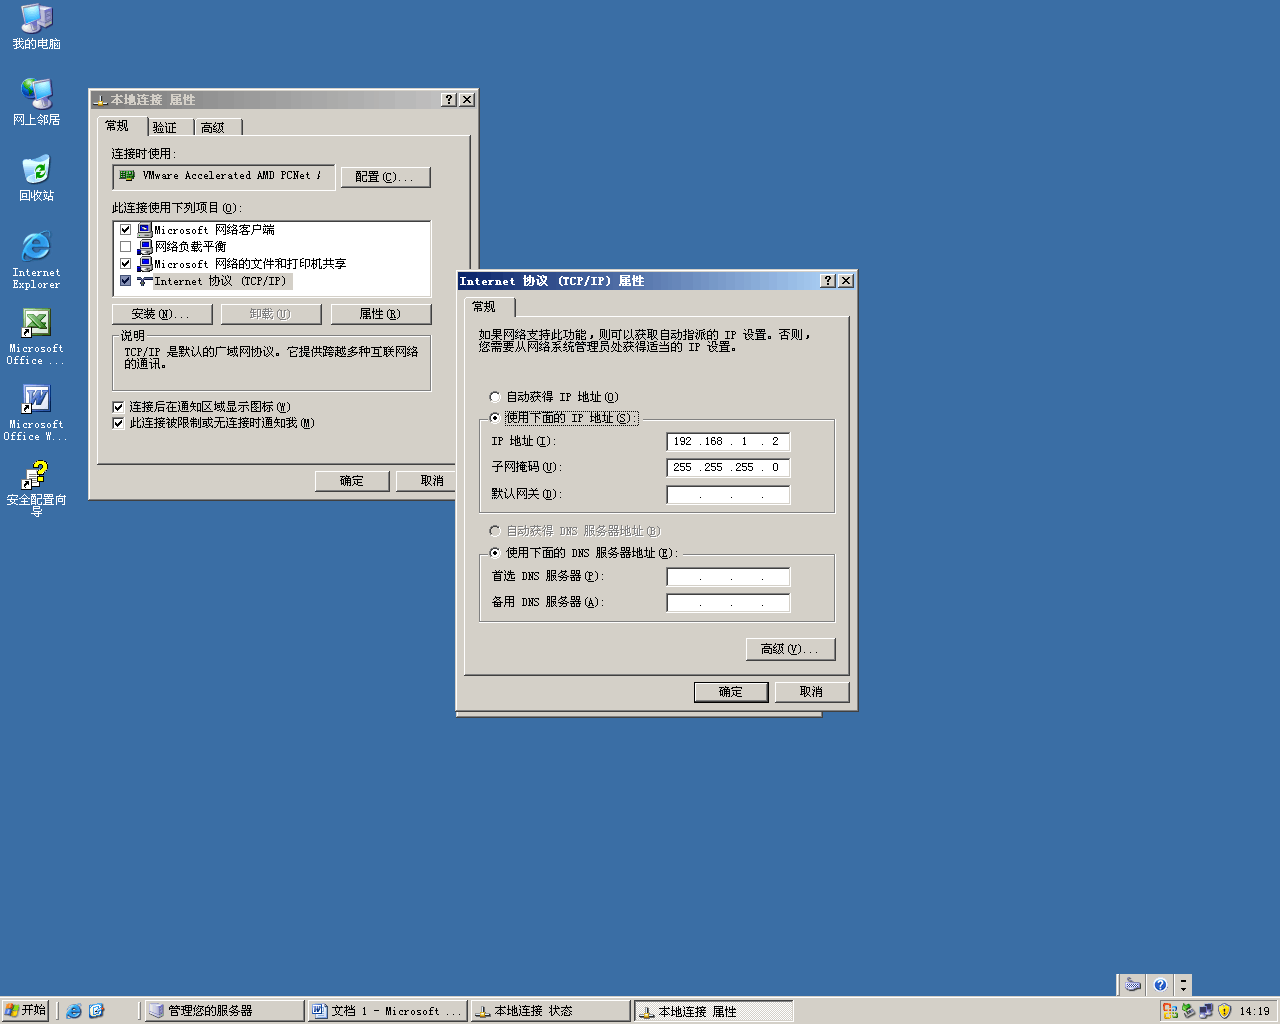The image size is (1280, 1024).
Task: Click 确定 in the 本地连接 属性 dialog
Action: 352,481
